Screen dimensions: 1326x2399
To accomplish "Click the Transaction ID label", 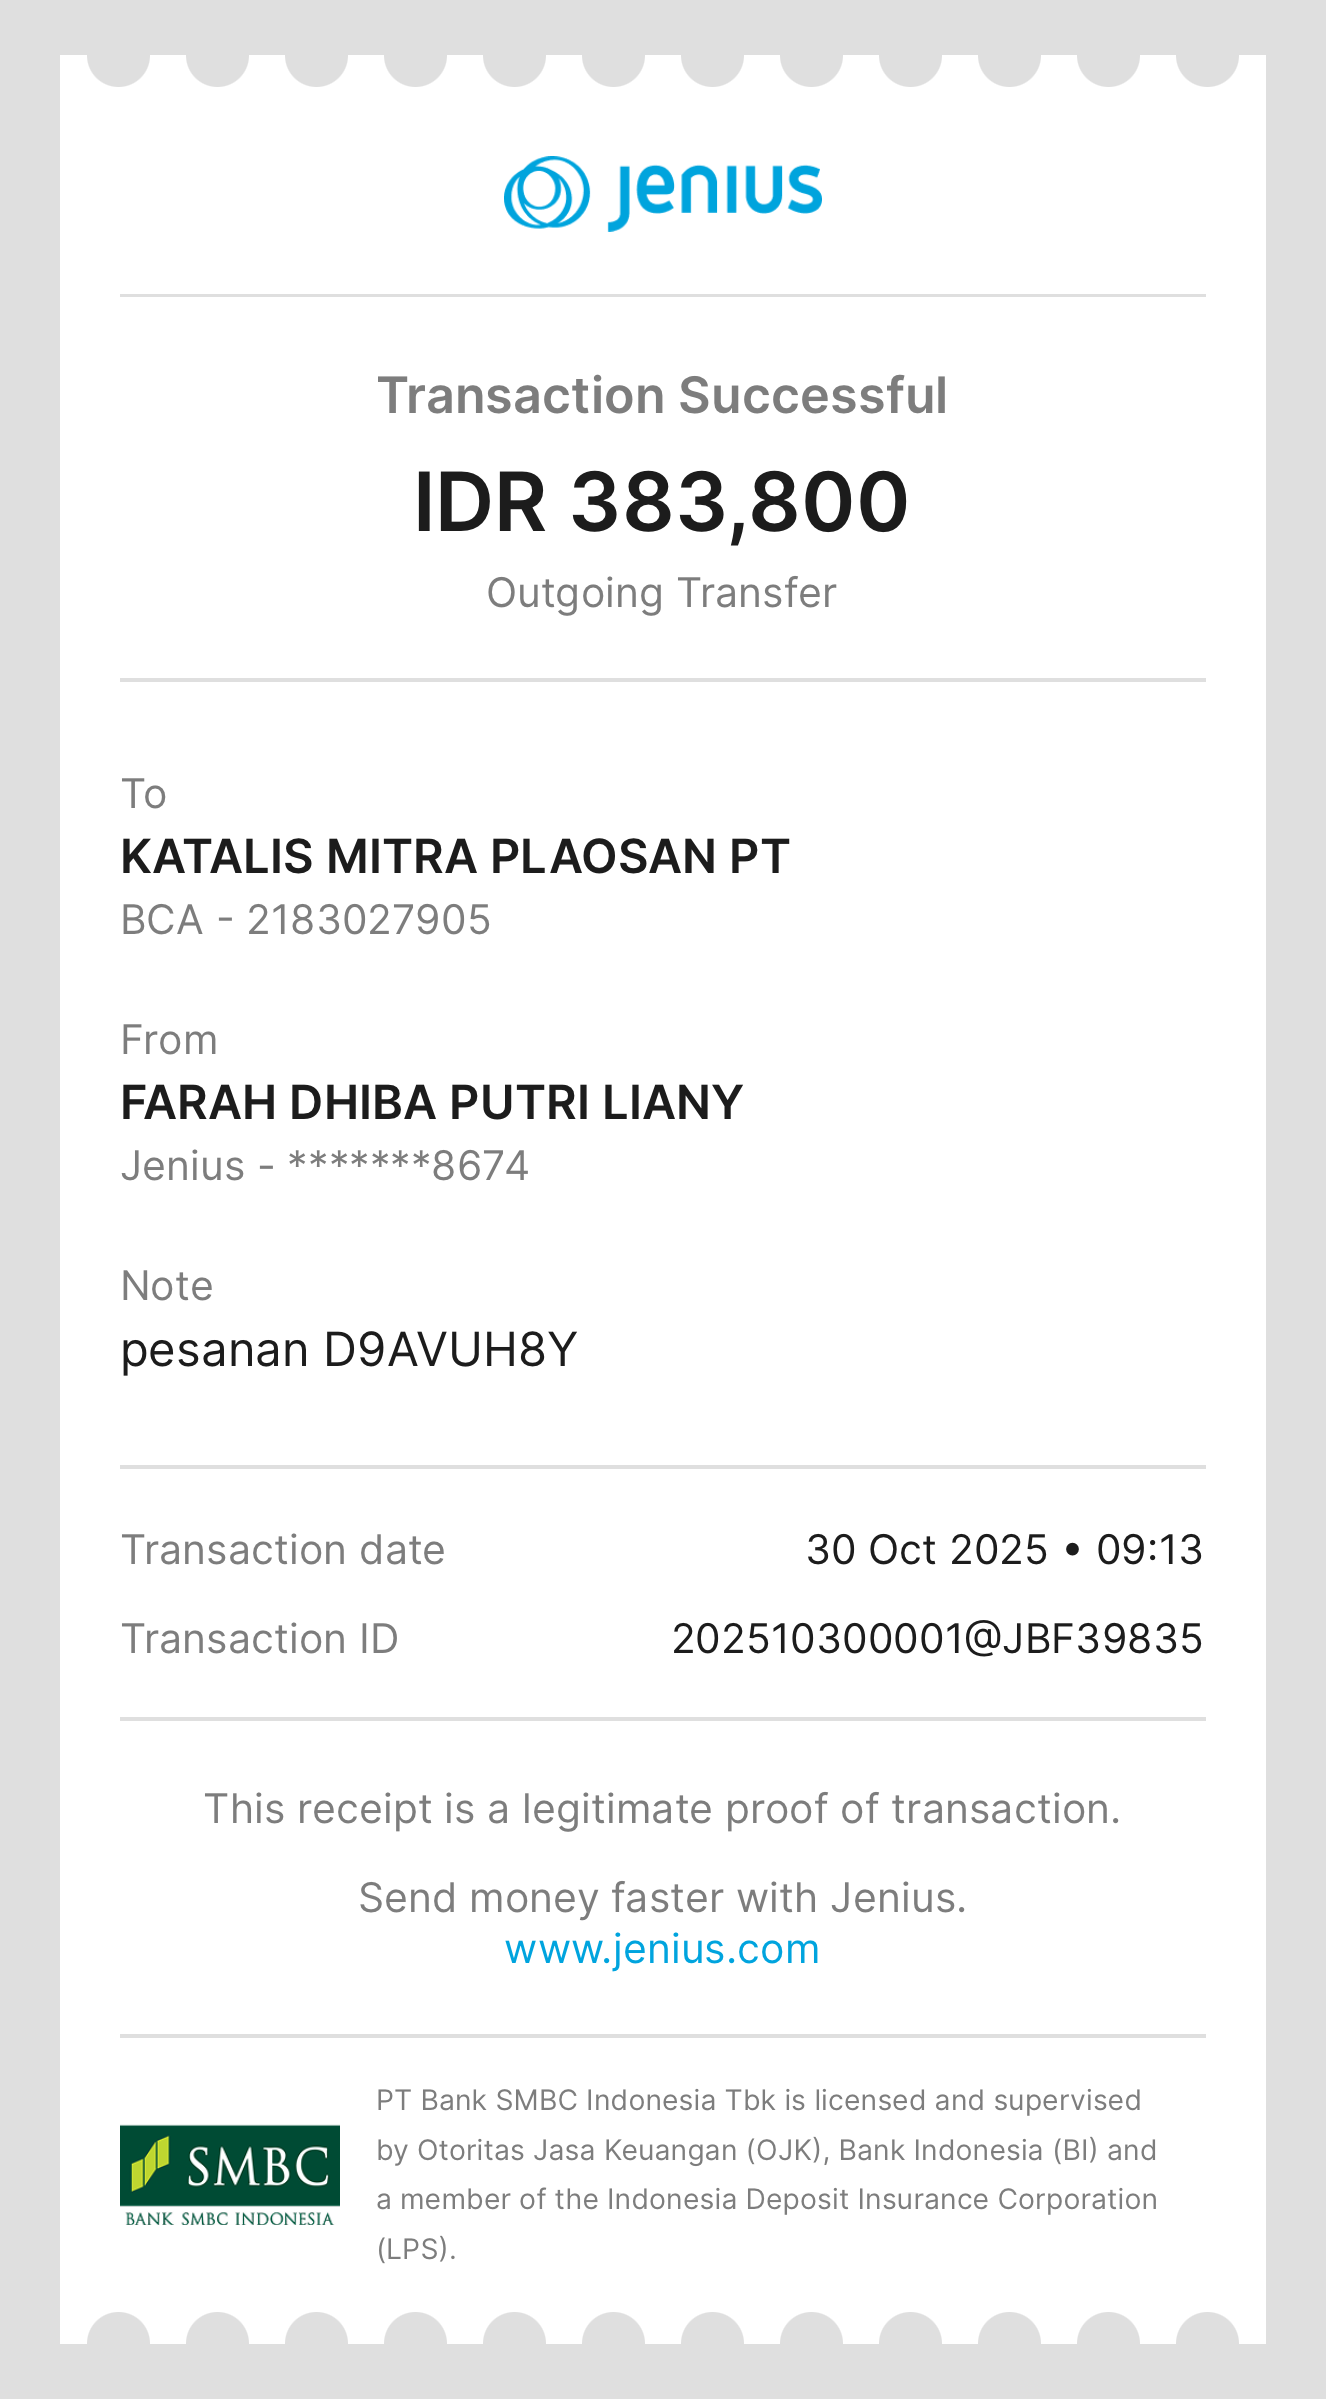I will point(260,1639).
